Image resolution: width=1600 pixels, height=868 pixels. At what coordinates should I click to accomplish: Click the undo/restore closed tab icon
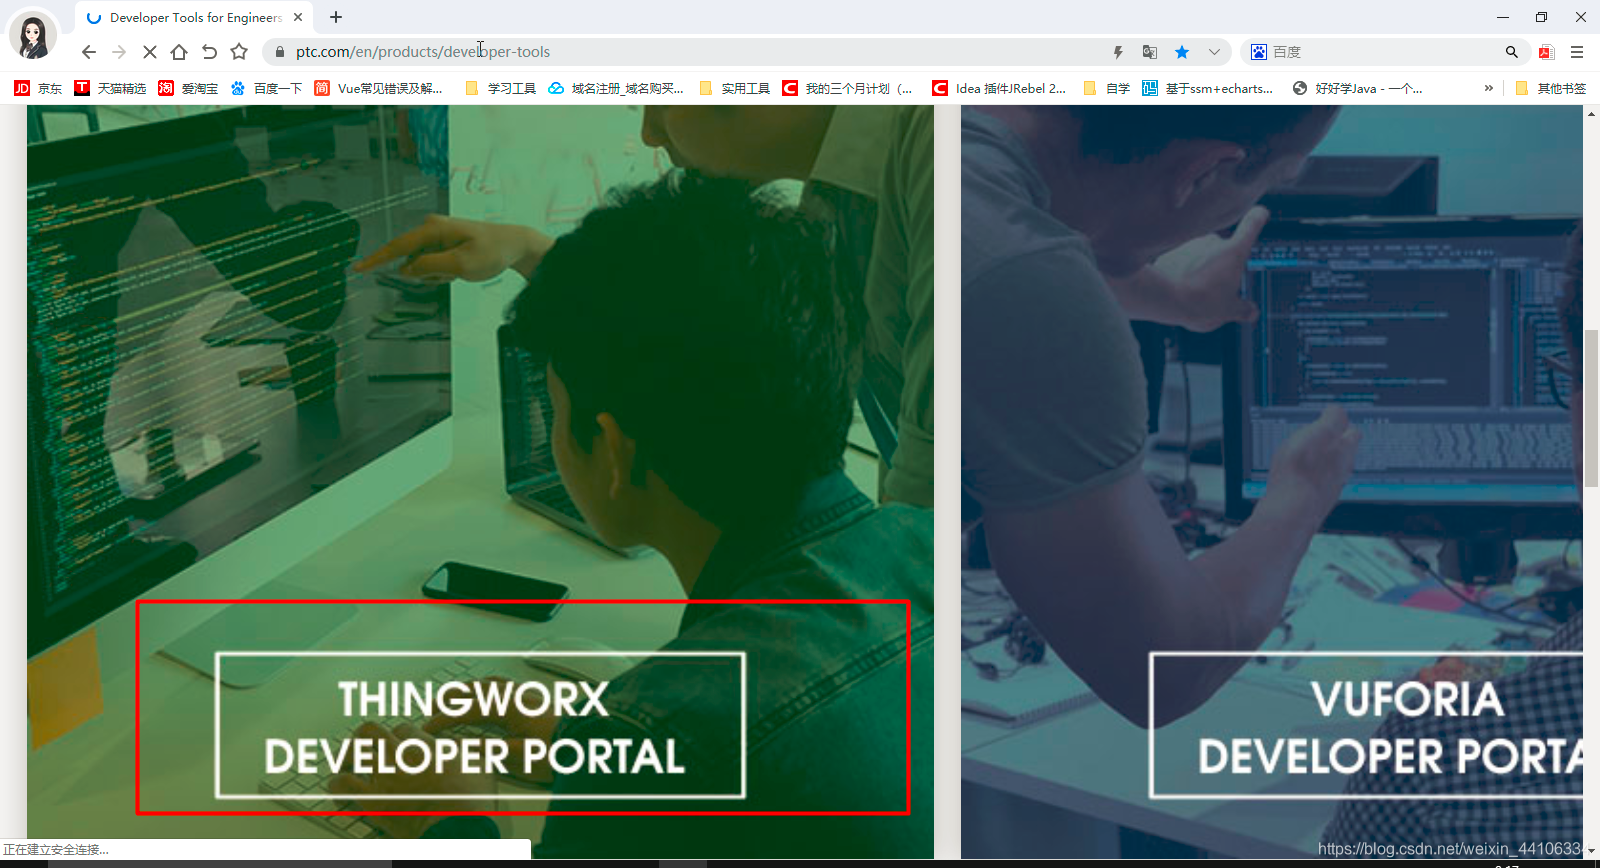pos(209,52)
